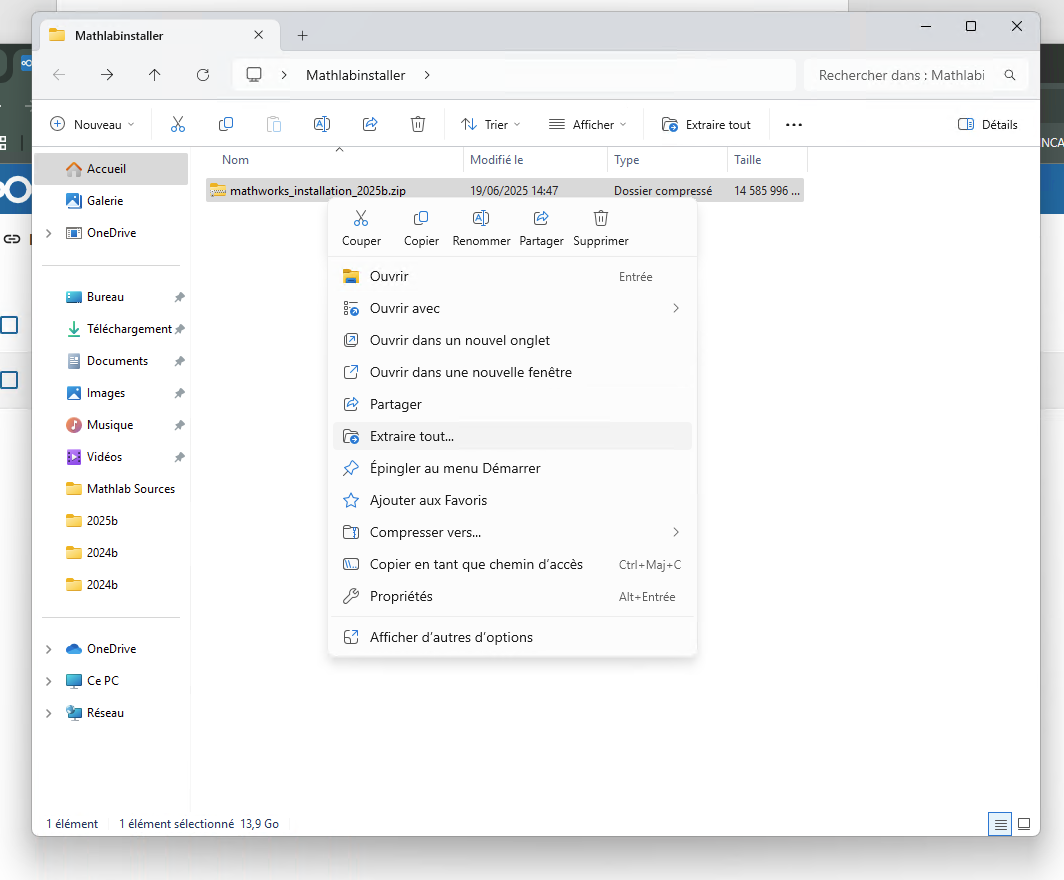Unpin Bureau via its pin icon
The width and height of the screenshot is (1064, 880).
(179, 297)
